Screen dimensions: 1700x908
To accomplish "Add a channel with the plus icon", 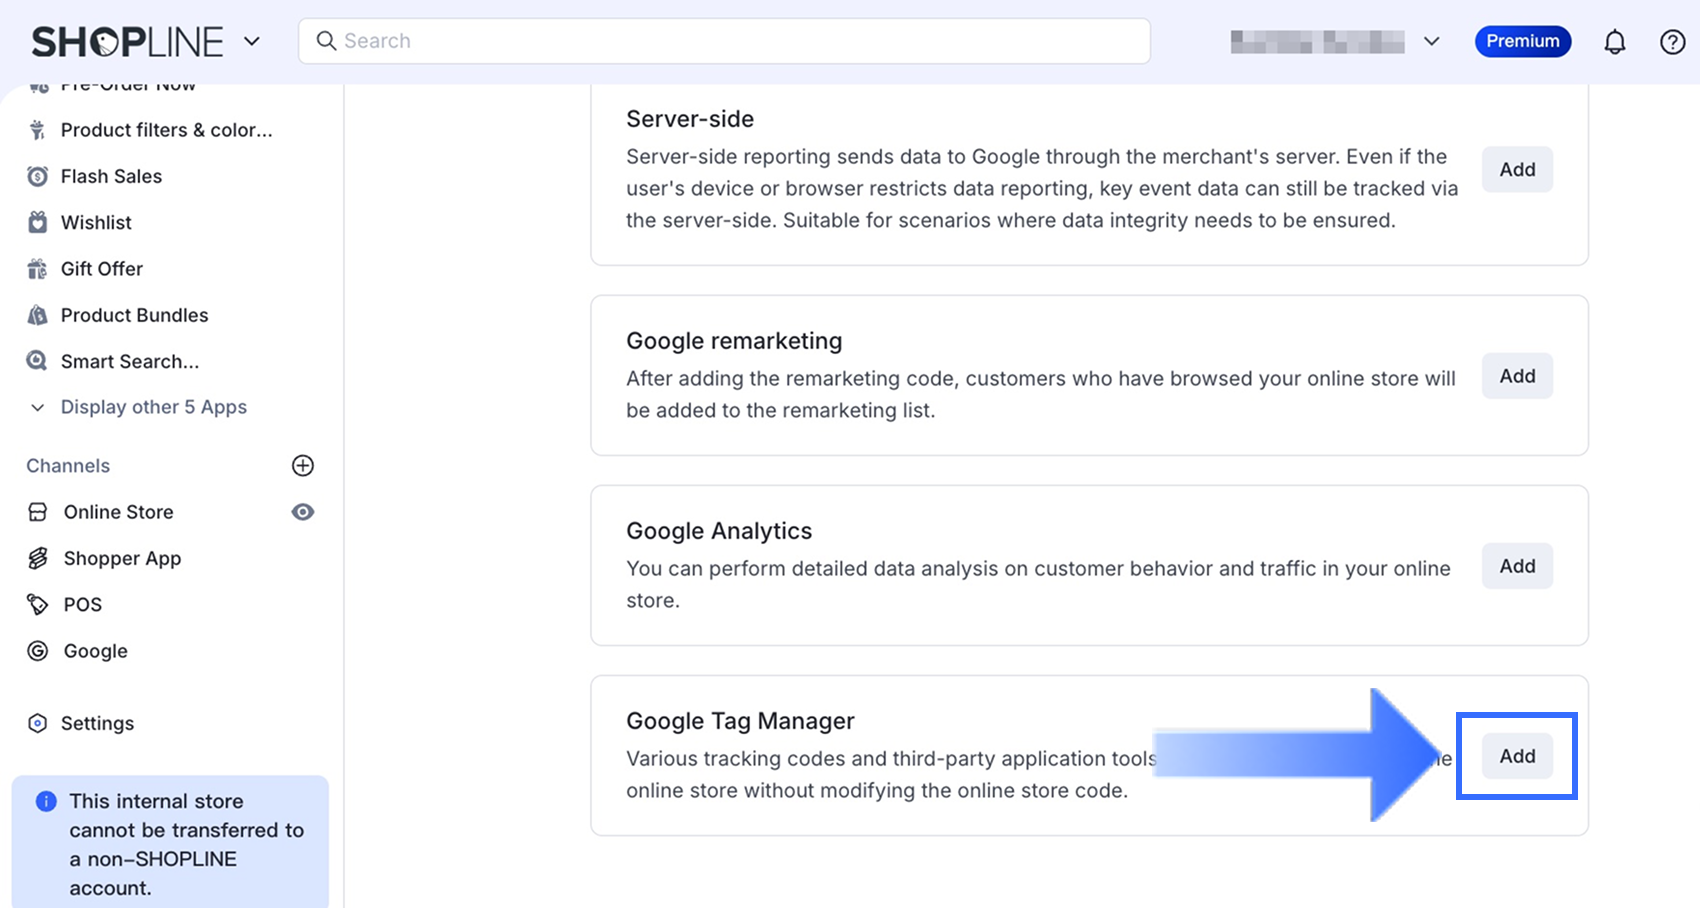I will [x=302, y=466].
